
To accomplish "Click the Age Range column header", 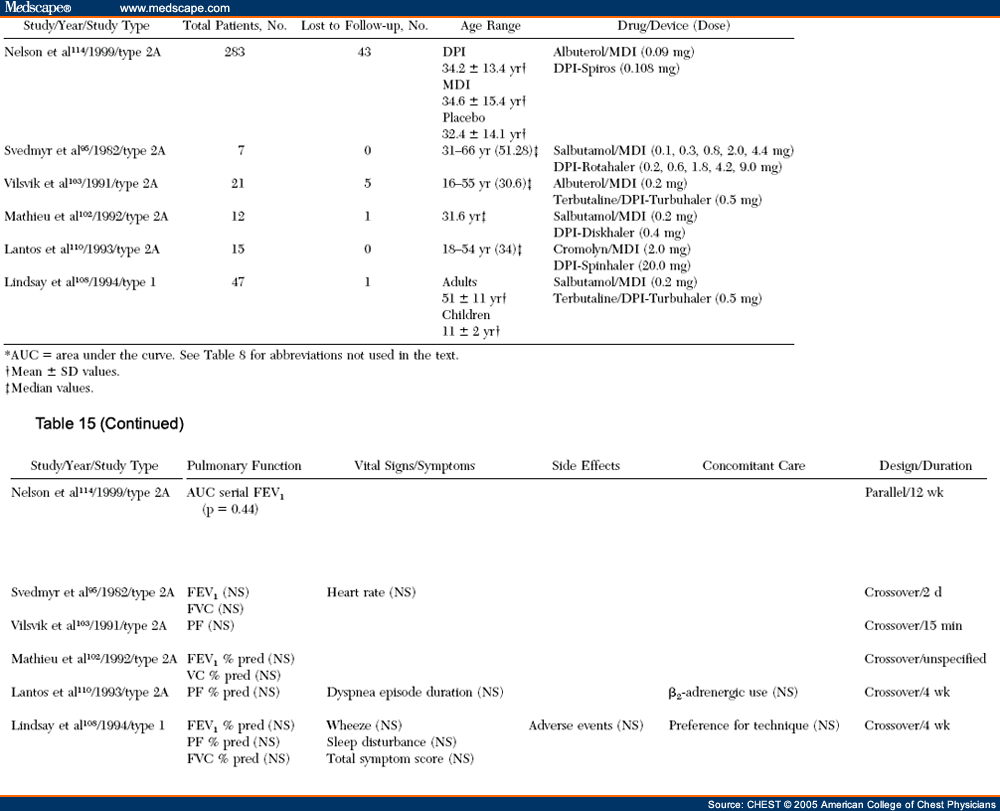I will coord(490,25).
